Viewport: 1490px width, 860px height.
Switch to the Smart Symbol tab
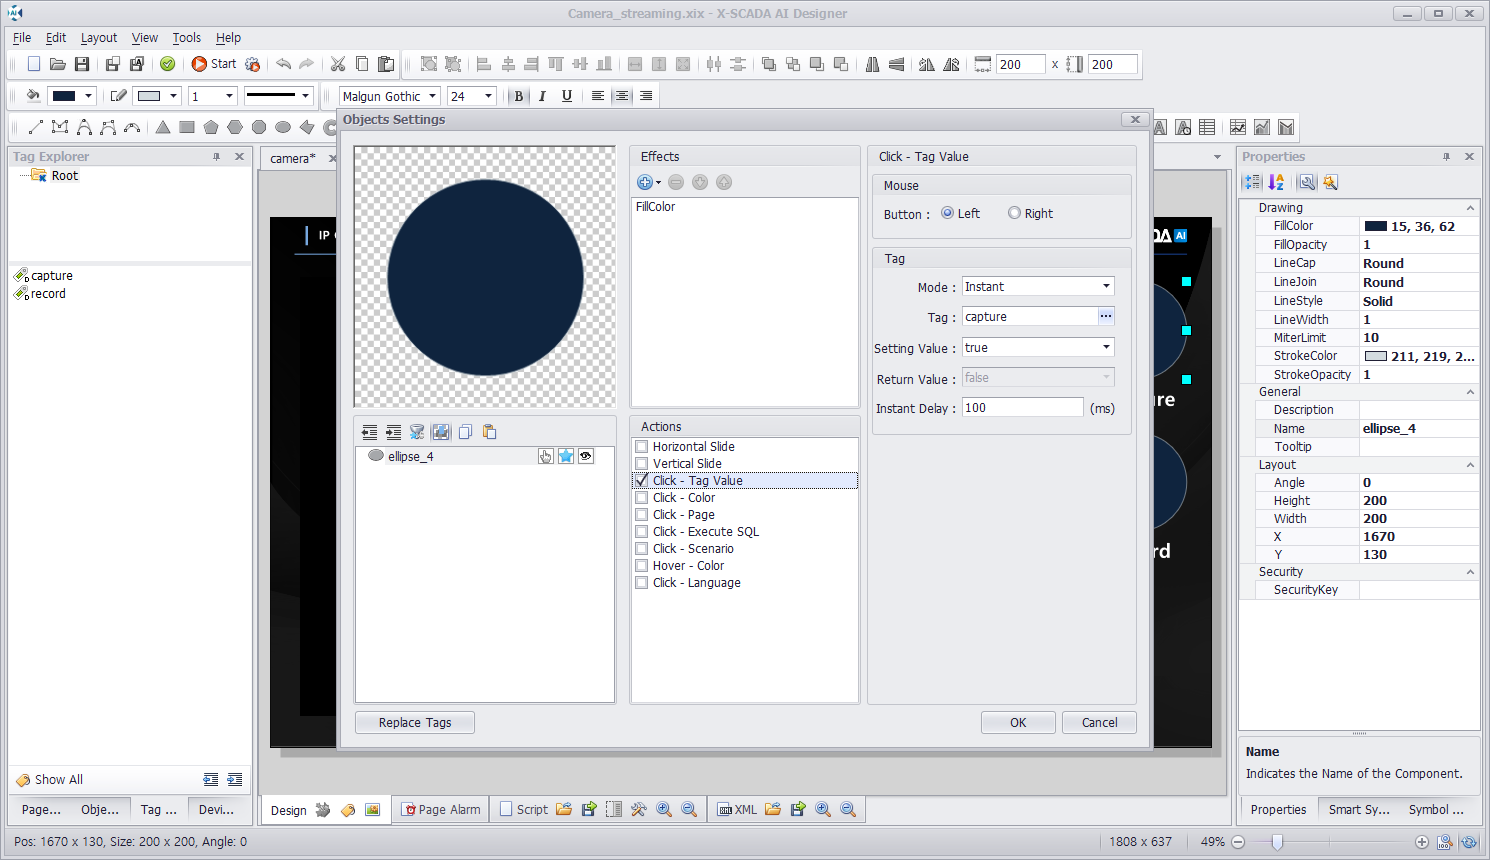1358,809
